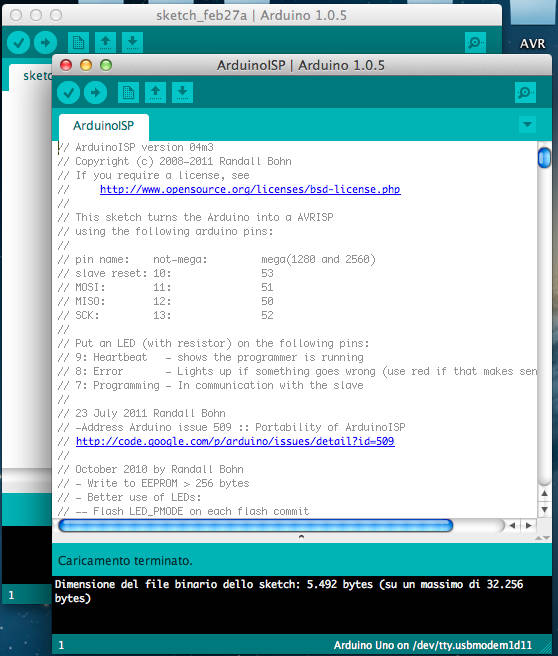Click the "Better use of LEDs:" comment line
Viewport: 558px width, 656px height.
(x=130, y=497)
